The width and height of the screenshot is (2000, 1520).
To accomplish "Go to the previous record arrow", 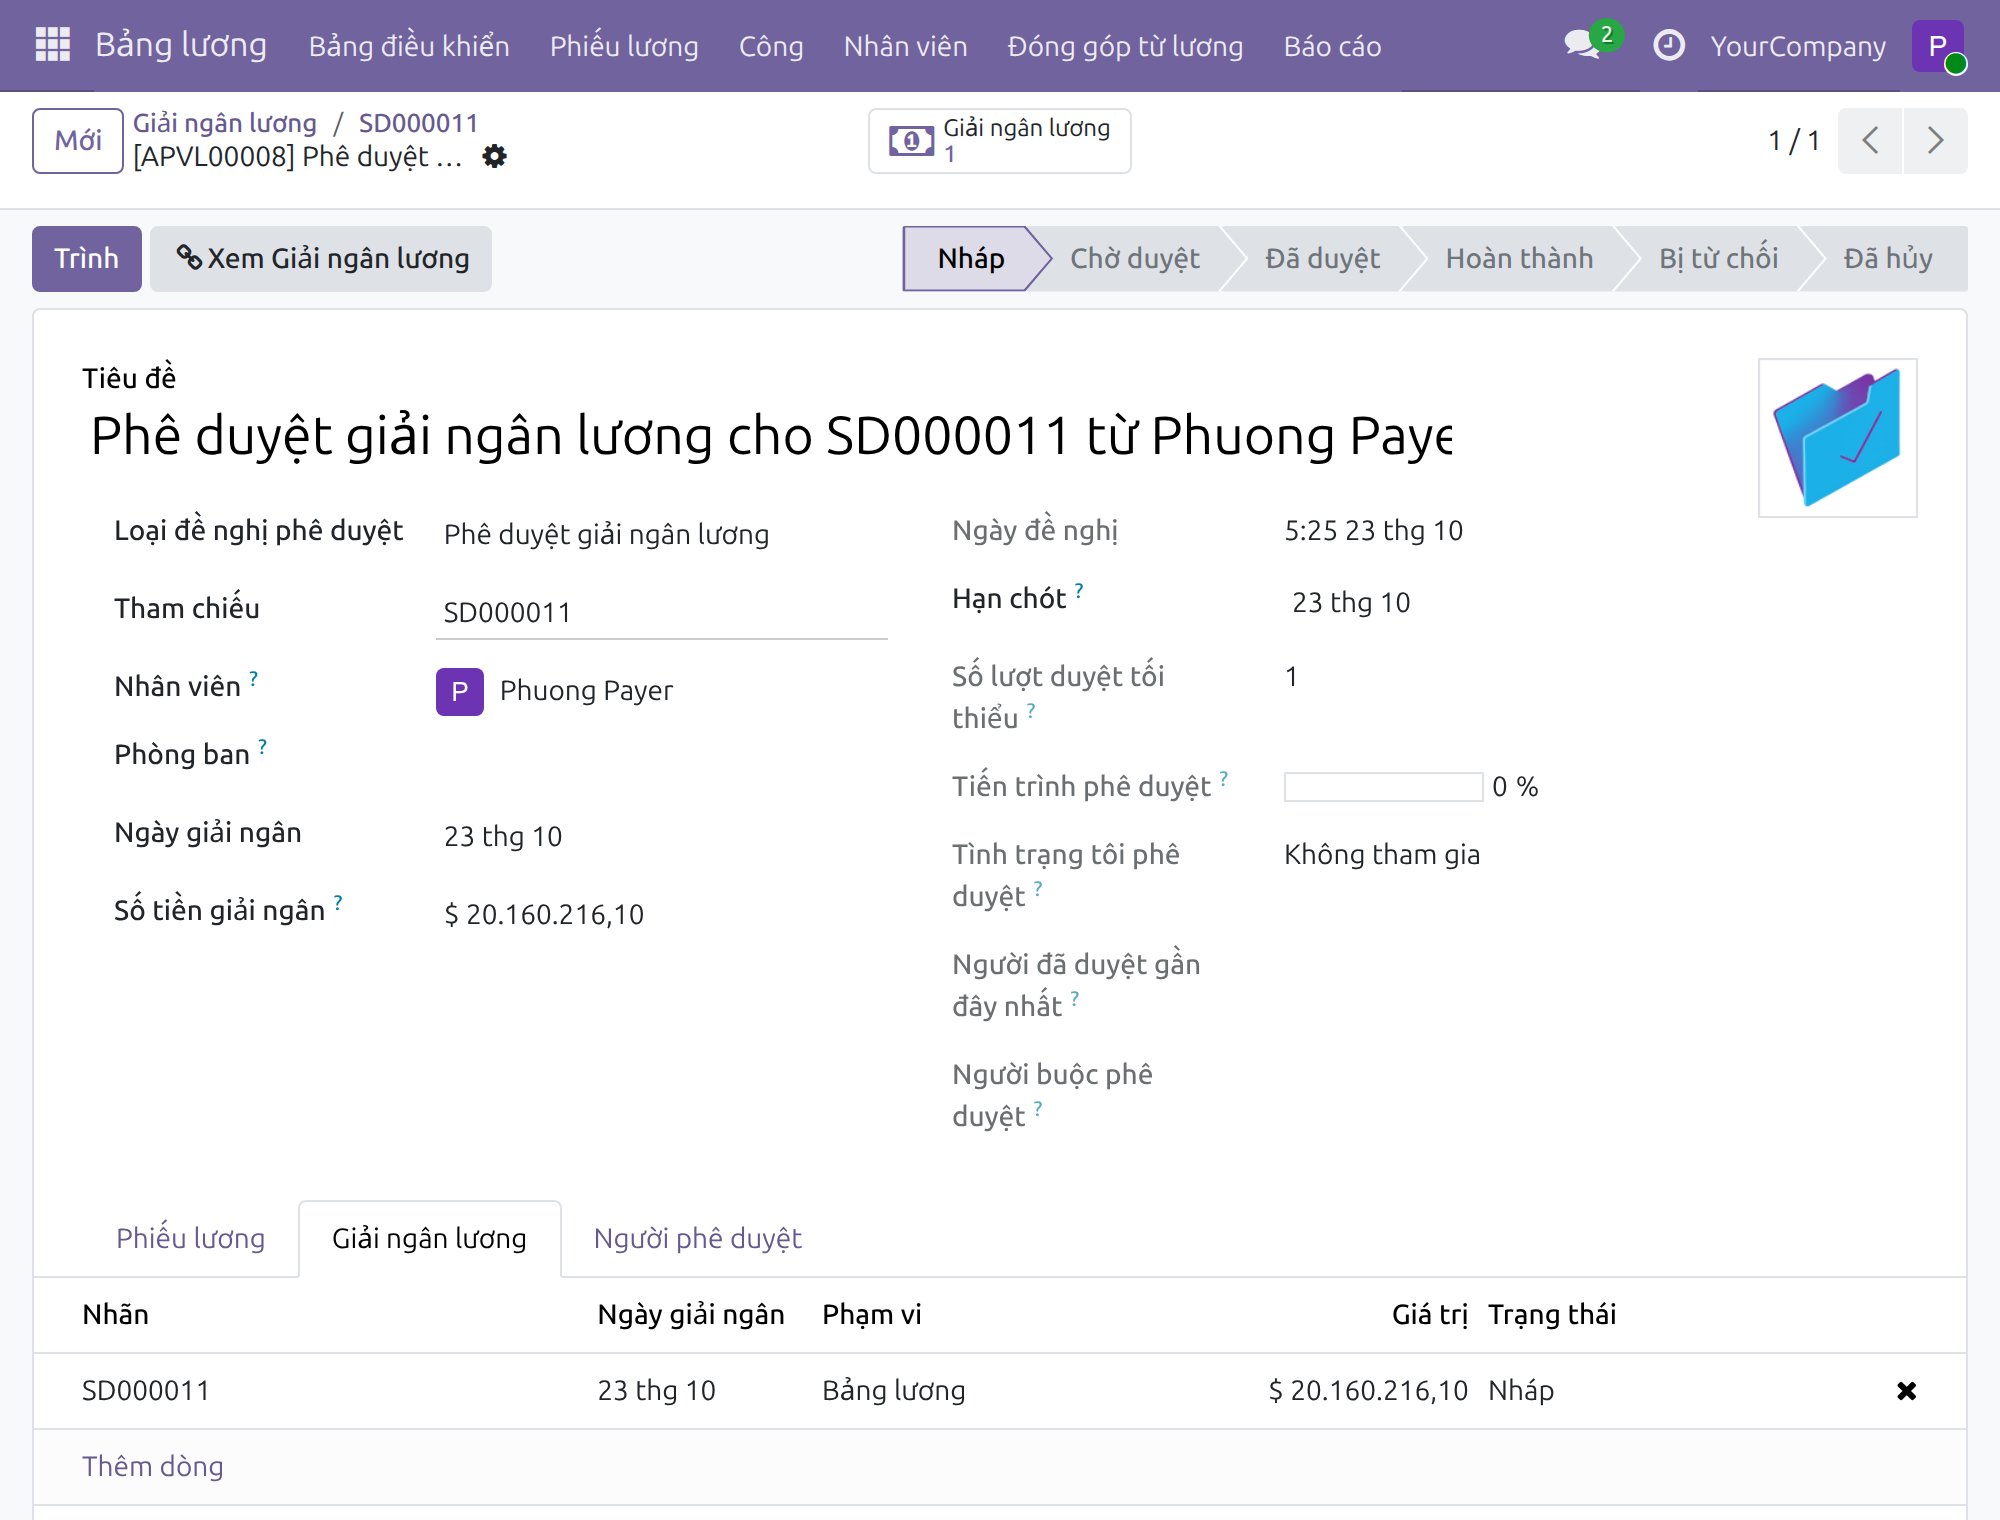I will pyautogui.click(x=1870, y=141).
